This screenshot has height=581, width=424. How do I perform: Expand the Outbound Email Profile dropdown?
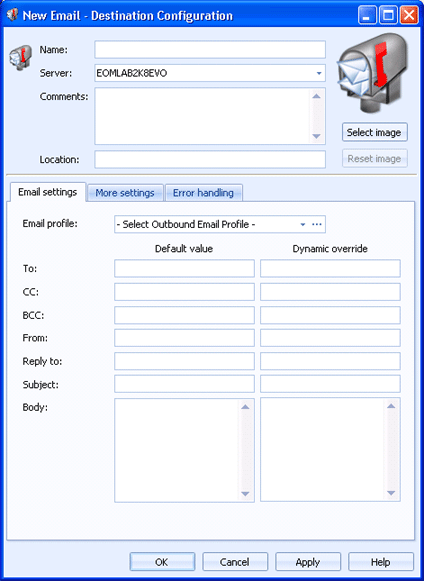(303, 225)
